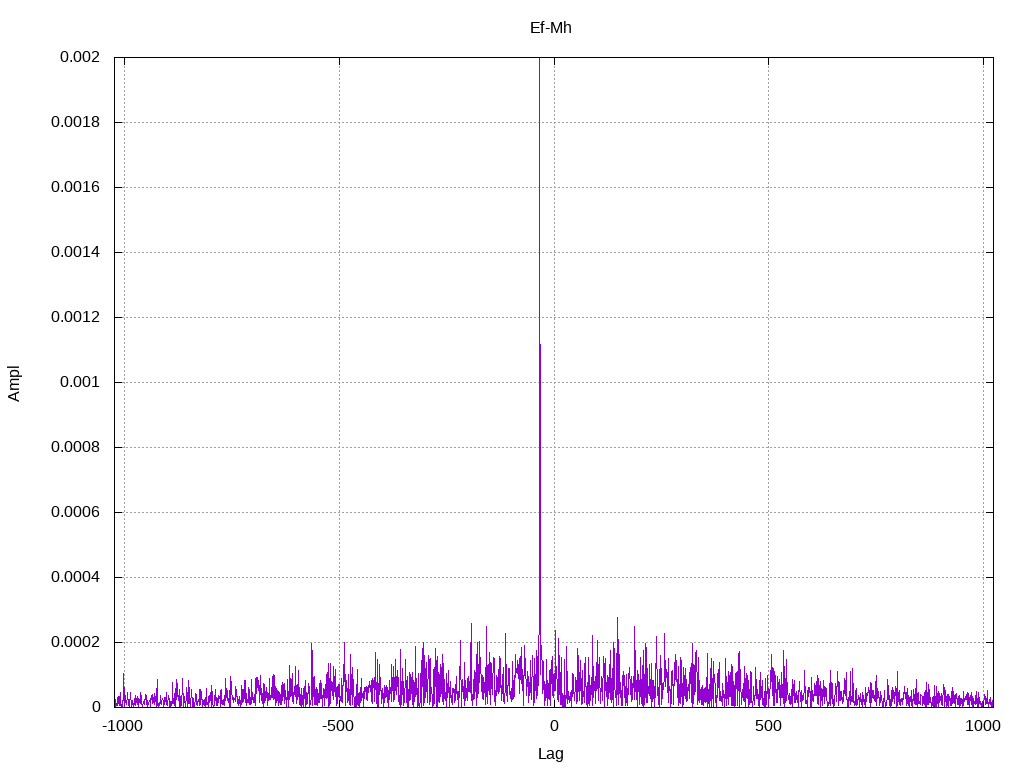Click the 0.0008 y-axis tick label
The width and height of the screenshot is (1024, 768).
coord(76,447)
